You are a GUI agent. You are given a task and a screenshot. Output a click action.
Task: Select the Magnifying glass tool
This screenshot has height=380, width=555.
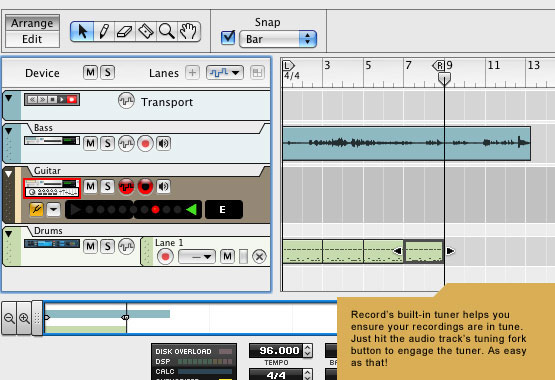166,31
